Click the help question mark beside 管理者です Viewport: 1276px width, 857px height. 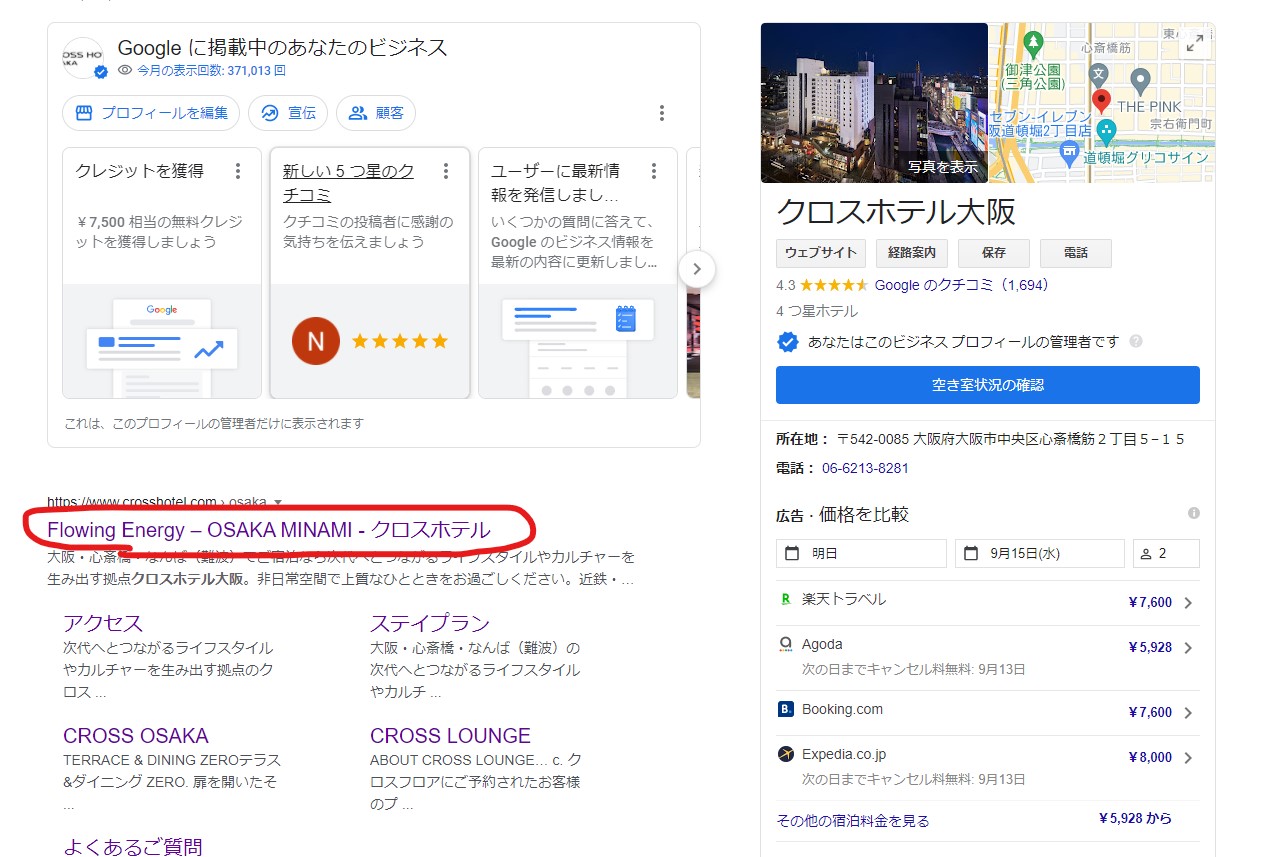coord(1135,342)
